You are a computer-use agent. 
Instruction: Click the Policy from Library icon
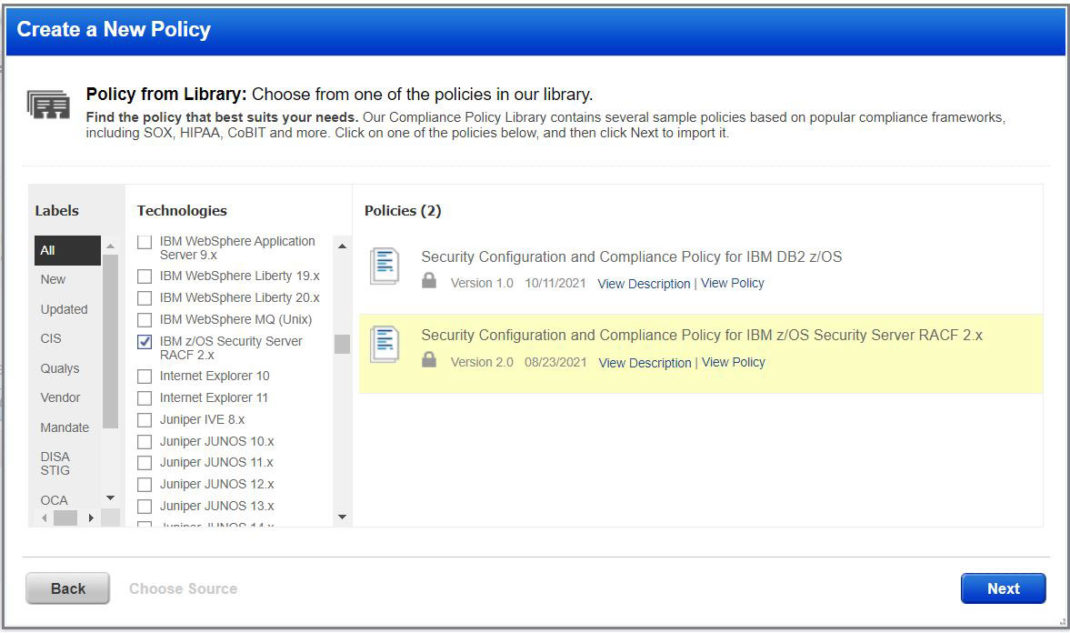point(48,104)
